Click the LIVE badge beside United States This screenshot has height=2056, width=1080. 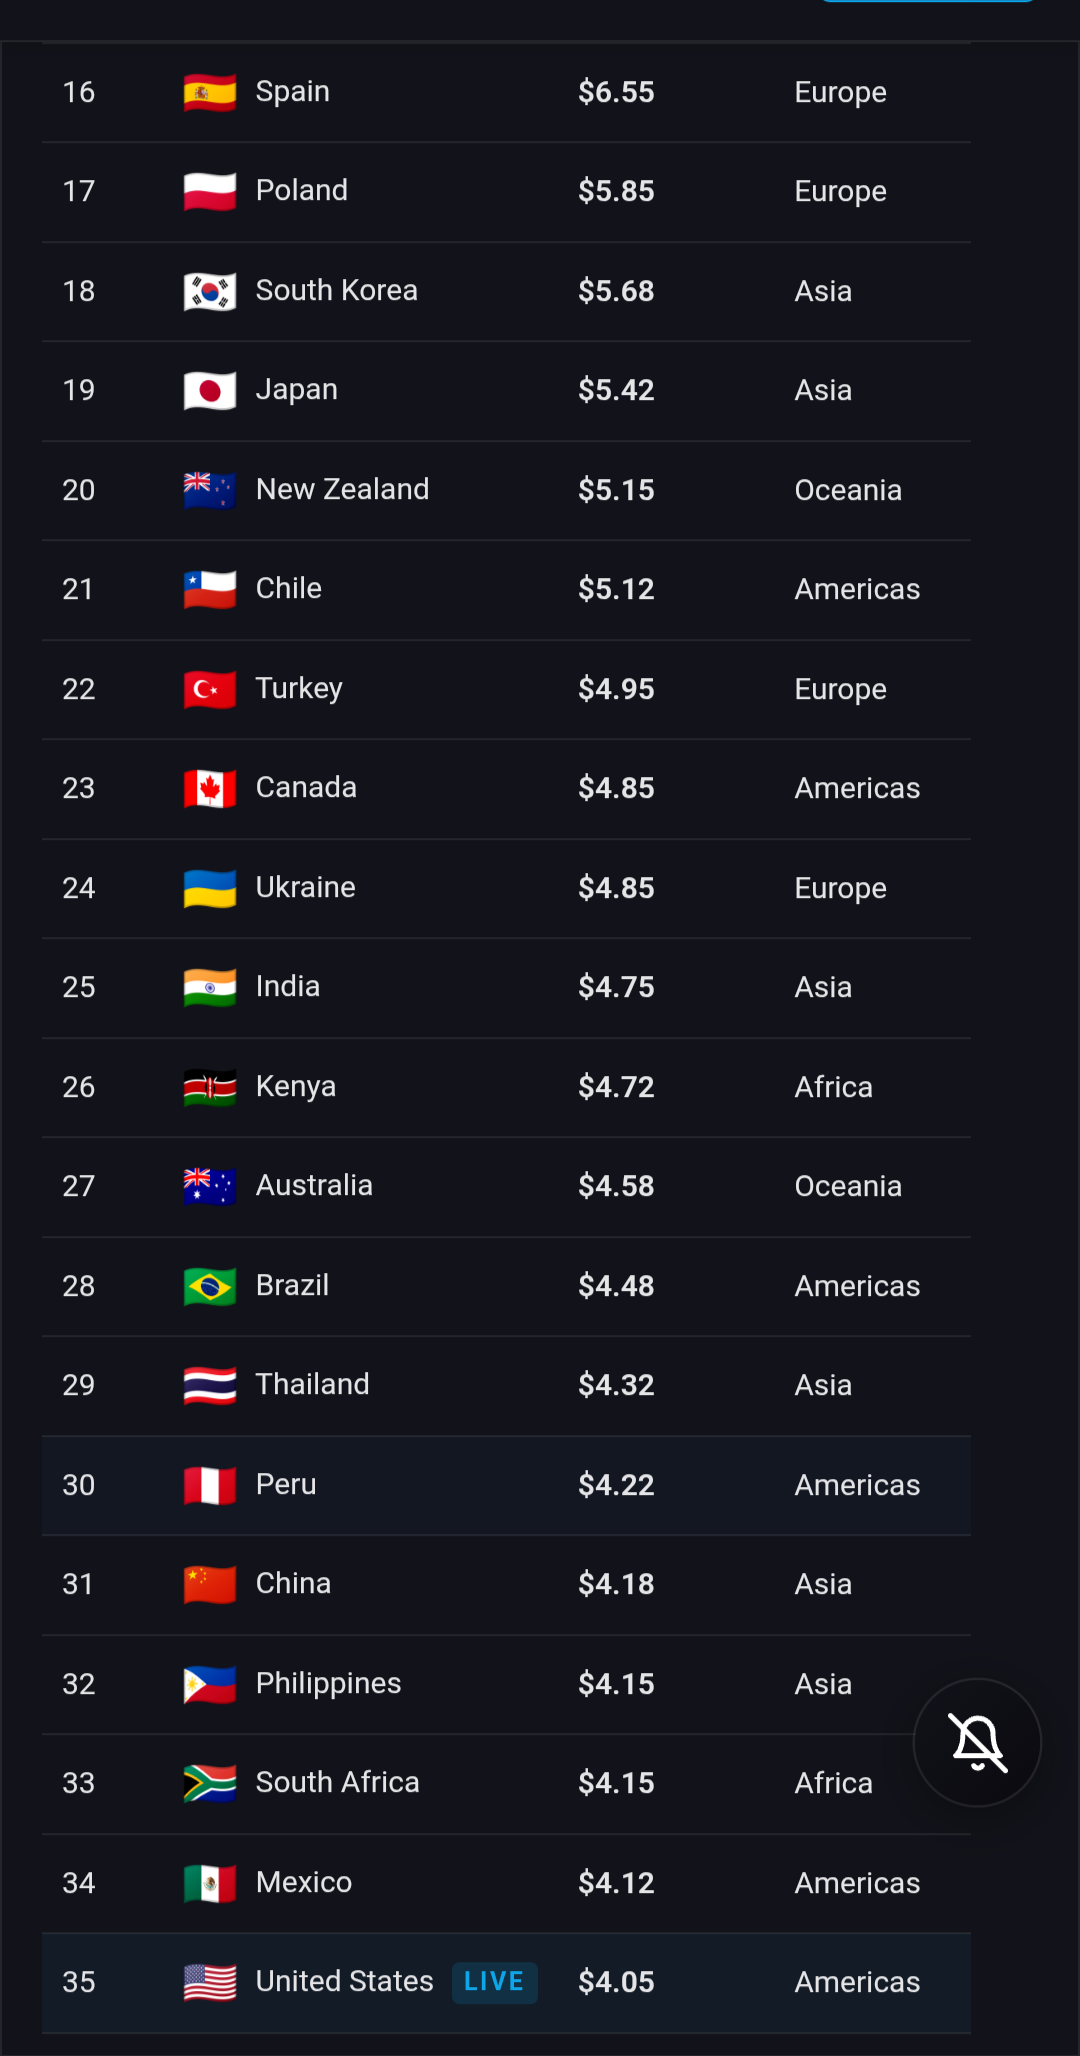(494, 1982)
